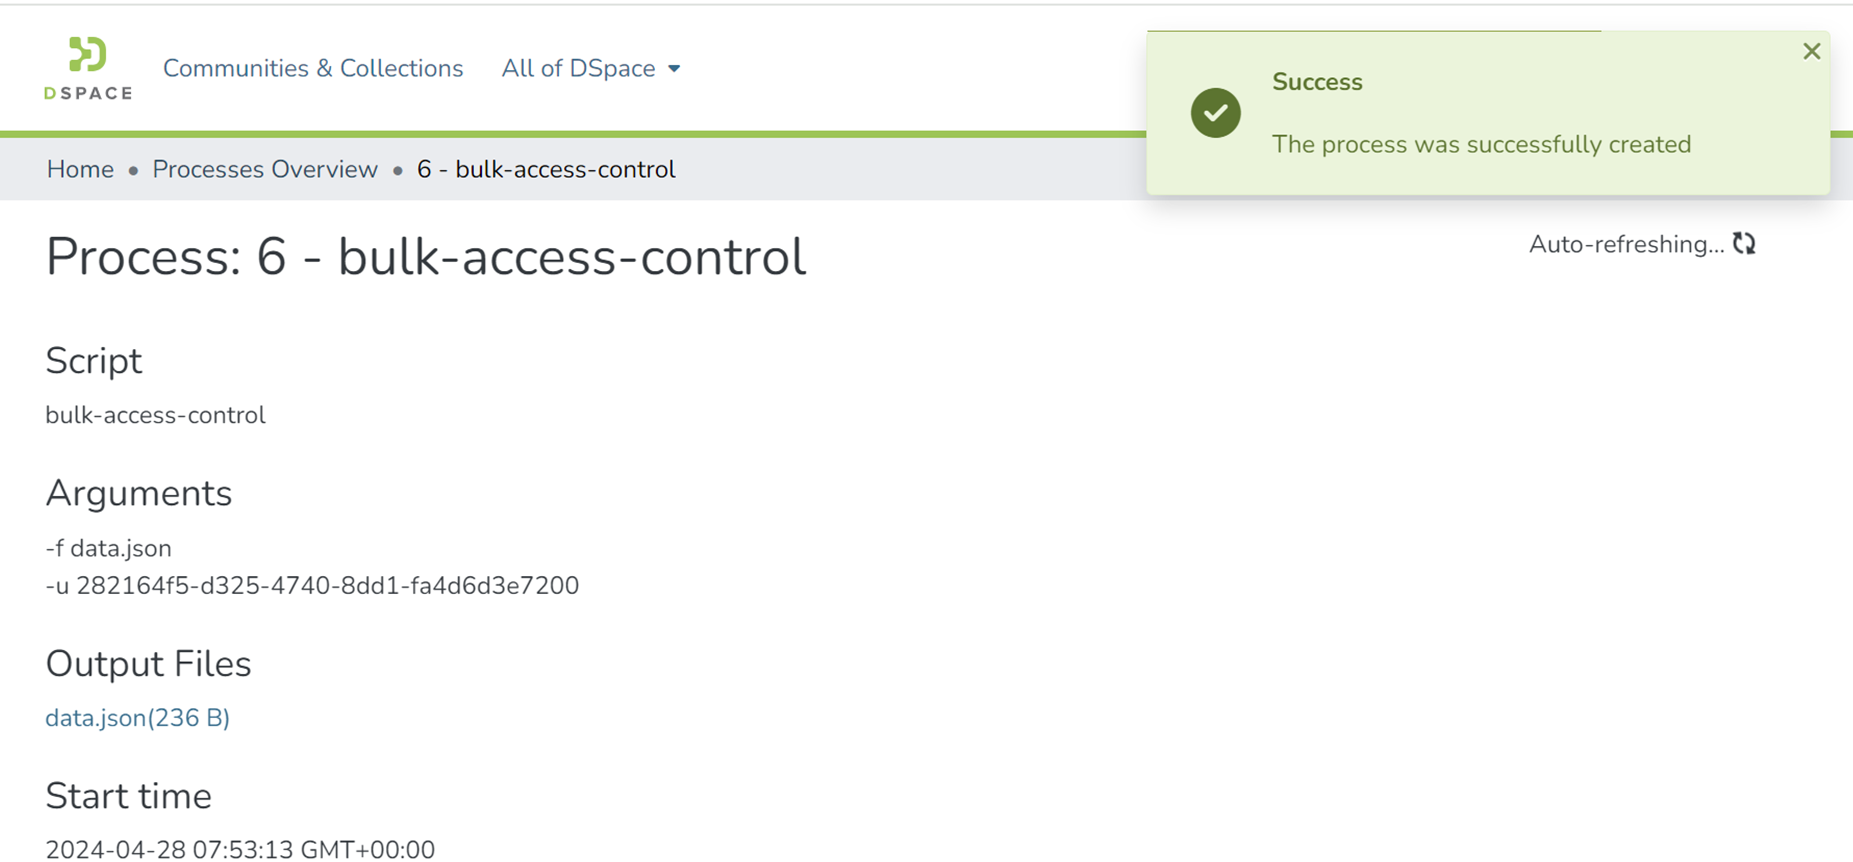
Task: Click the -f data.json argument
Action: (109, 548)
